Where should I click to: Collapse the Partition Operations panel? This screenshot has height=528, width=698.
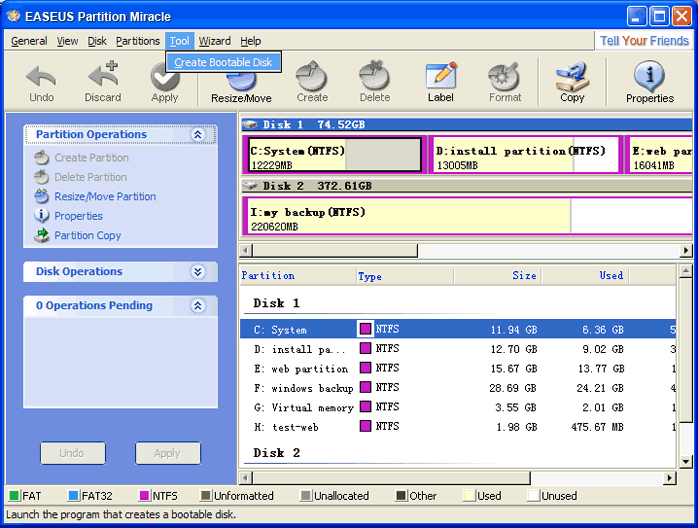tap(198, 134)
